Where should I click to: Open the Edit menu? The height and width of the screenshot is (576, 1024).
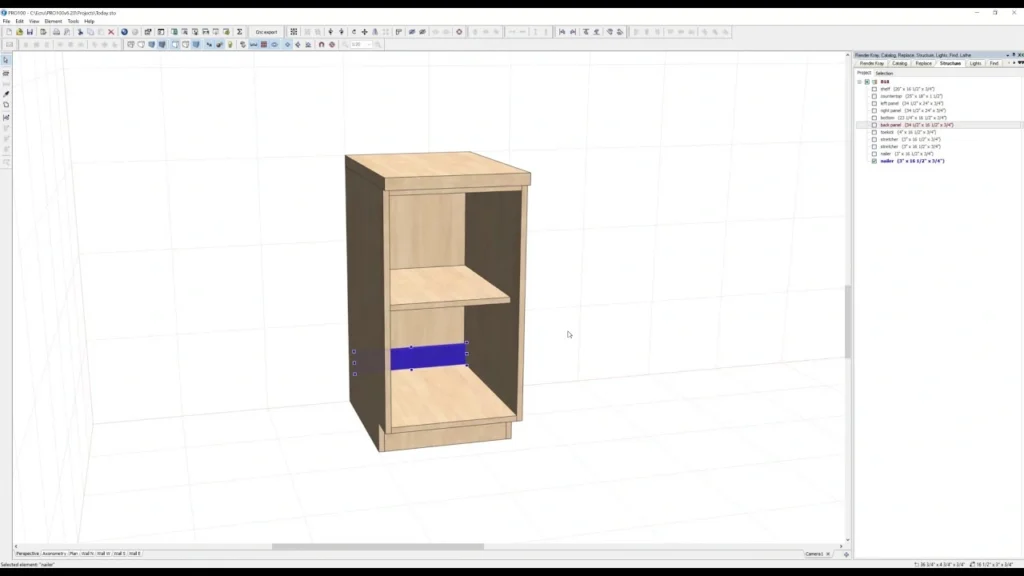20,21
